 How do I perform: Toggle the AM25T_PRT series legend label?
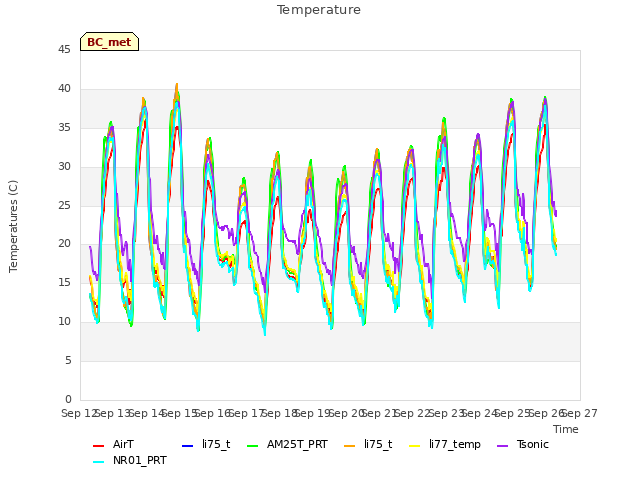297,444
